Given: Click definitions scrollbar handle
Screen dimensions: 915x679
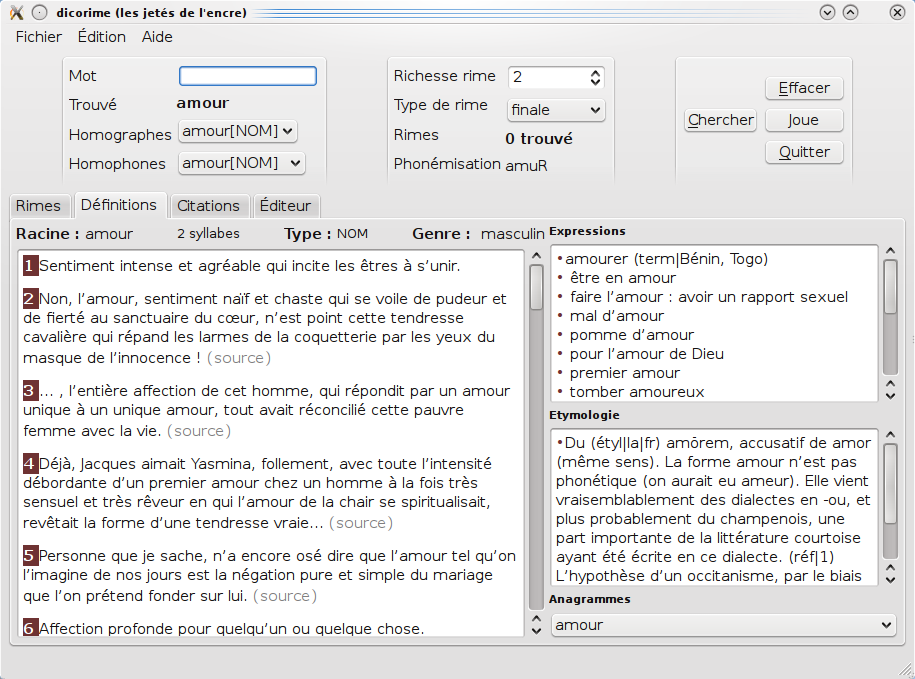Looking at the screenshot, I should [x=536, y=287].
